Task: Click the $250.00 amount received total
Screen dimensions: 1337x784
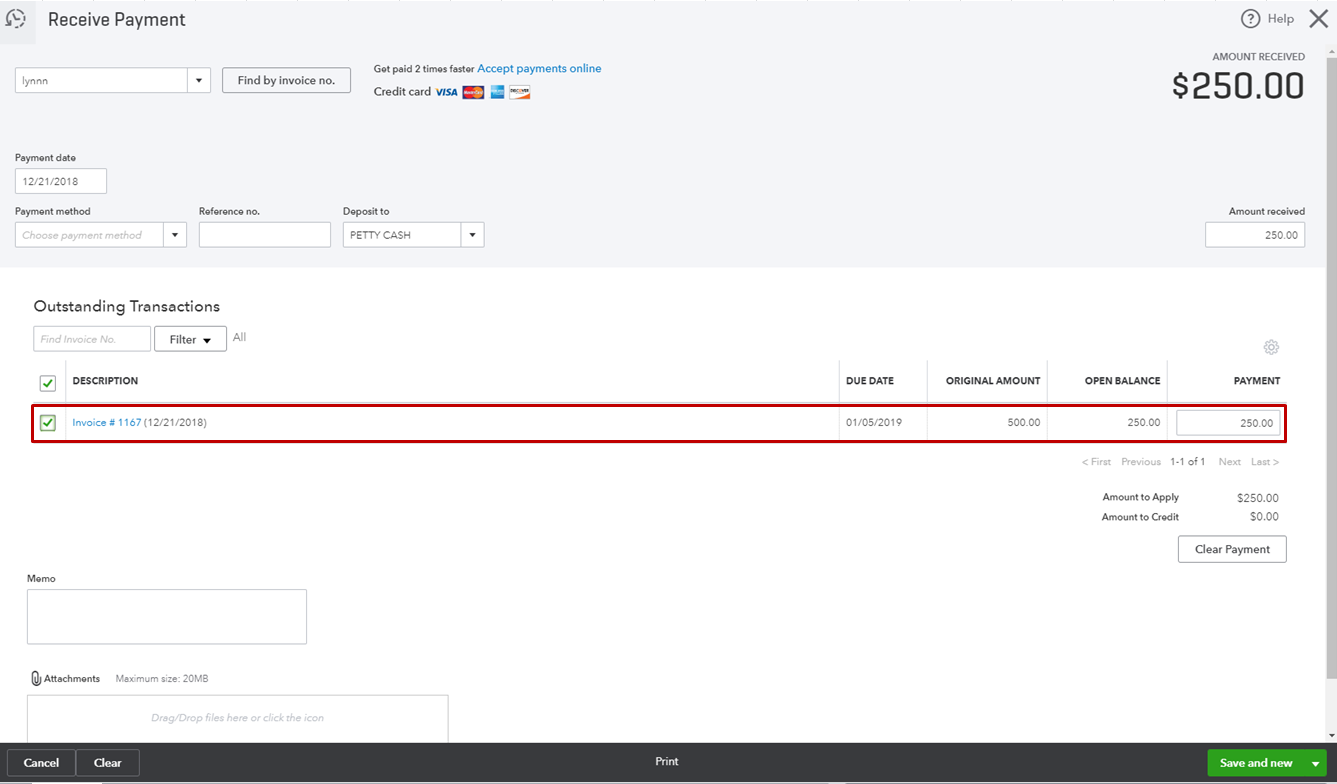Action: 1238,86
